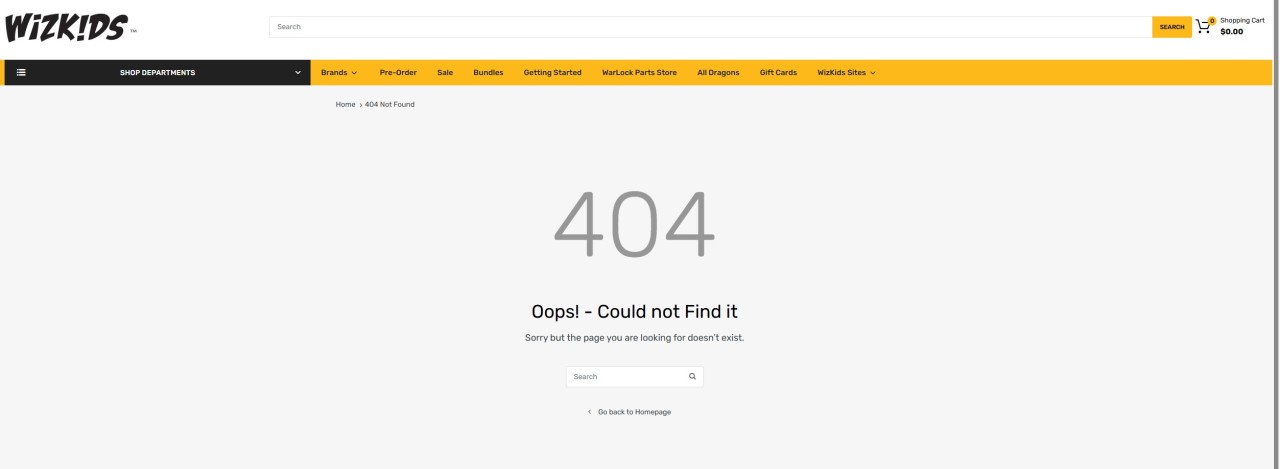Click the 'Sorry but the page' message text
The height and width of the screenshot is (469, 1280).
coord(634,338)
